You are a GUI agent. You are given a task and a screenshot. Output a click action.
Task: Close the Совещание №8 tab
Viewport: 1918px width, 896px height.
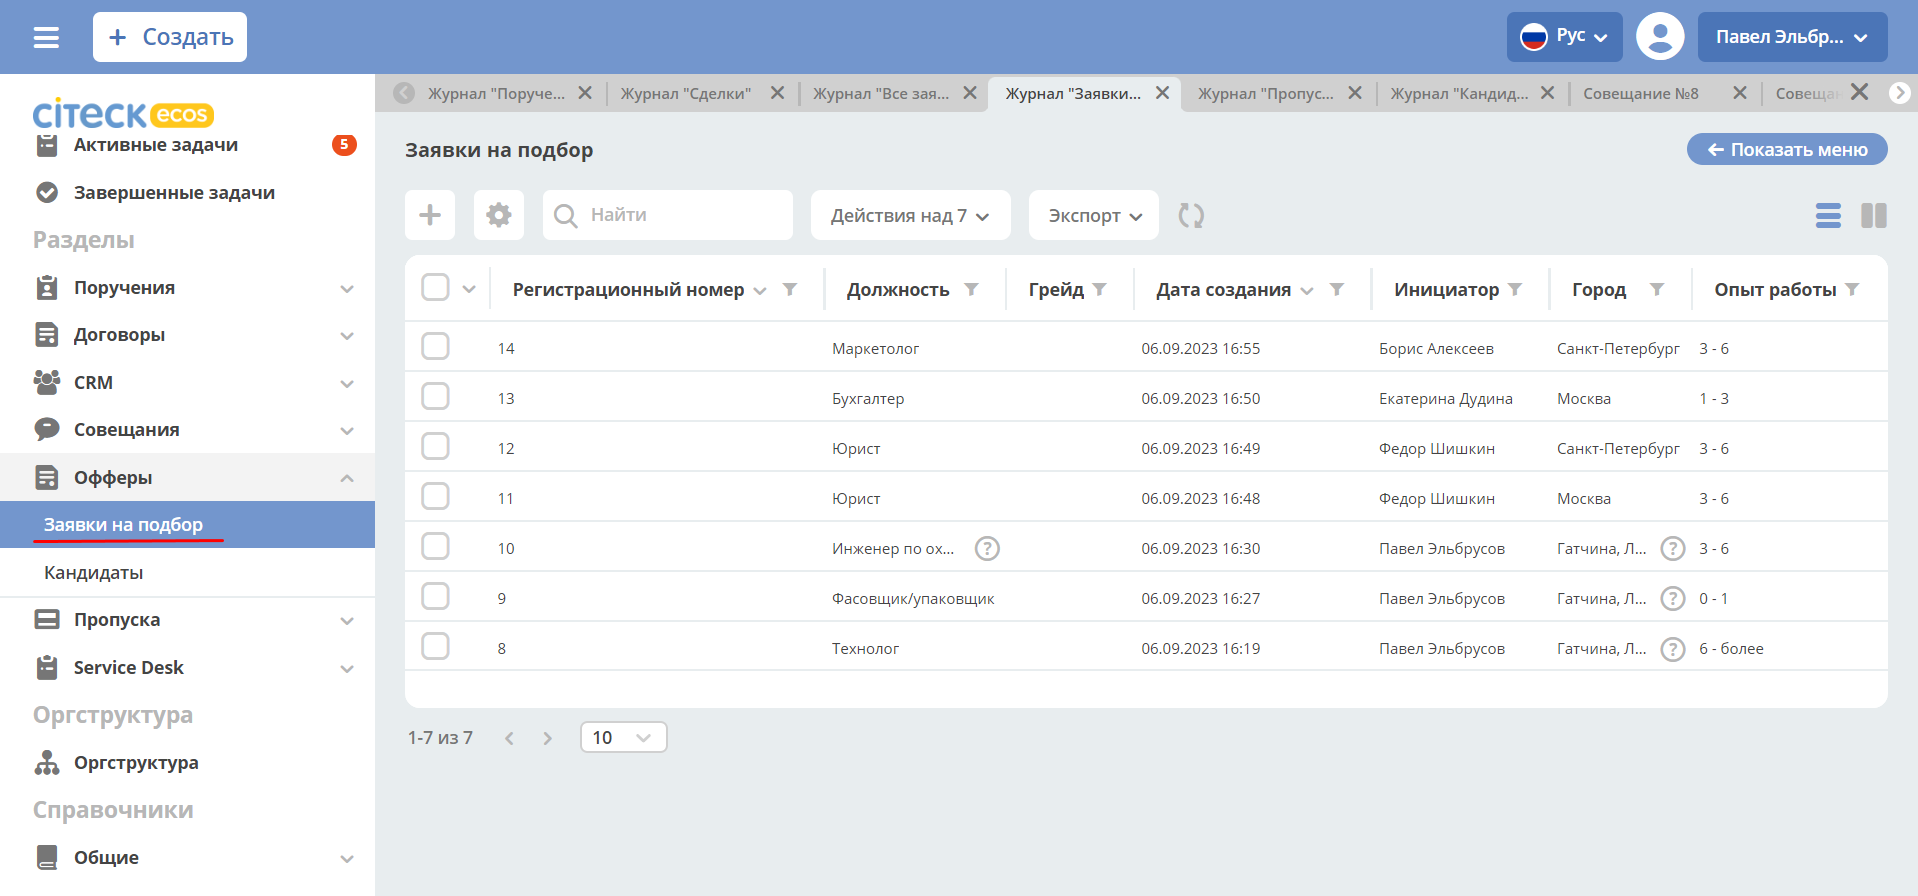tap(1740, 93)
